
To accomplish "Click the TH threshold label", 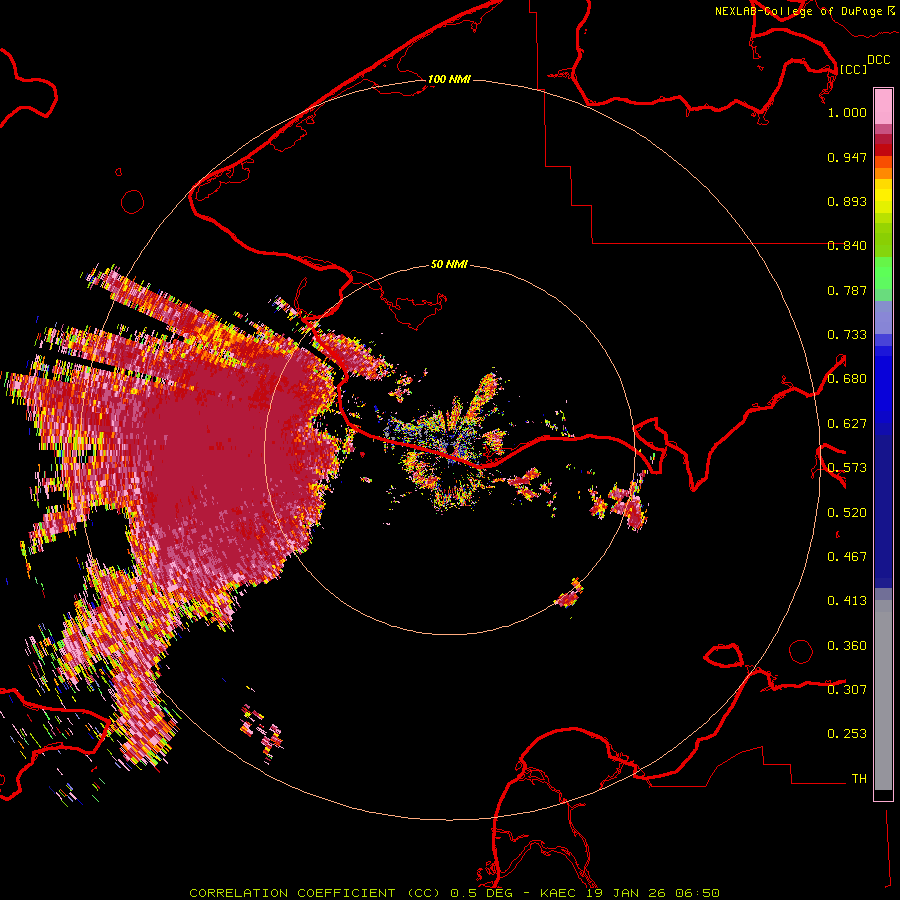I will [859, 779].
